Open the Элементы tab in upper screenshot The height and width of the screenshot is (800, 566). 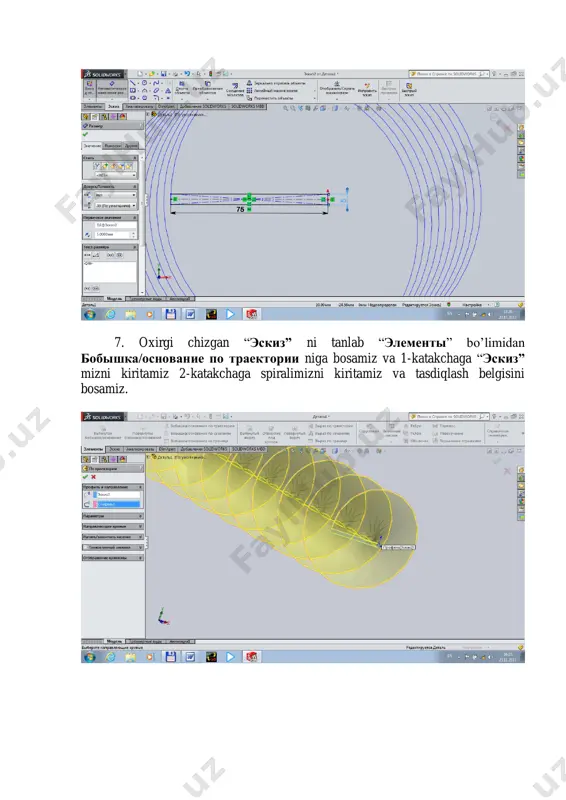[93, 107]
